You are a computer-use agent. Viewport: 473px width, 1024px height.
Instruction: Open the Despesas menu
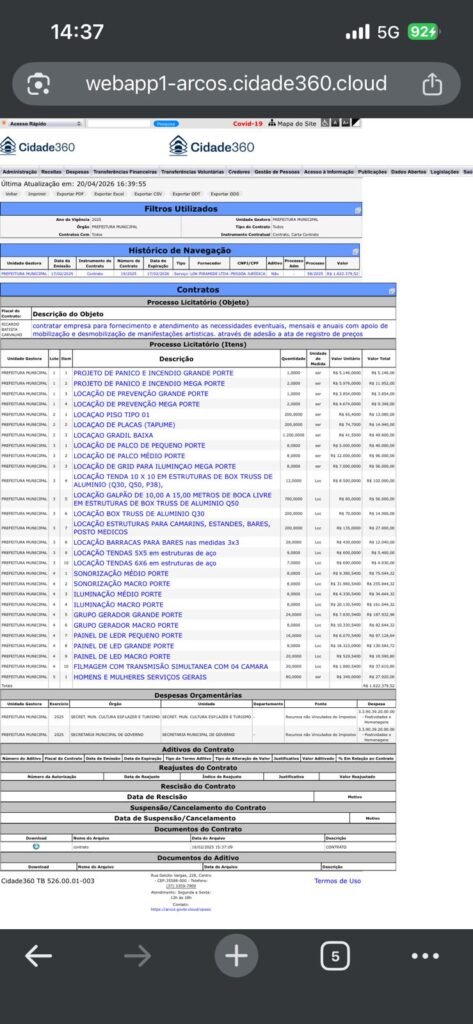[x=78, y=172]
